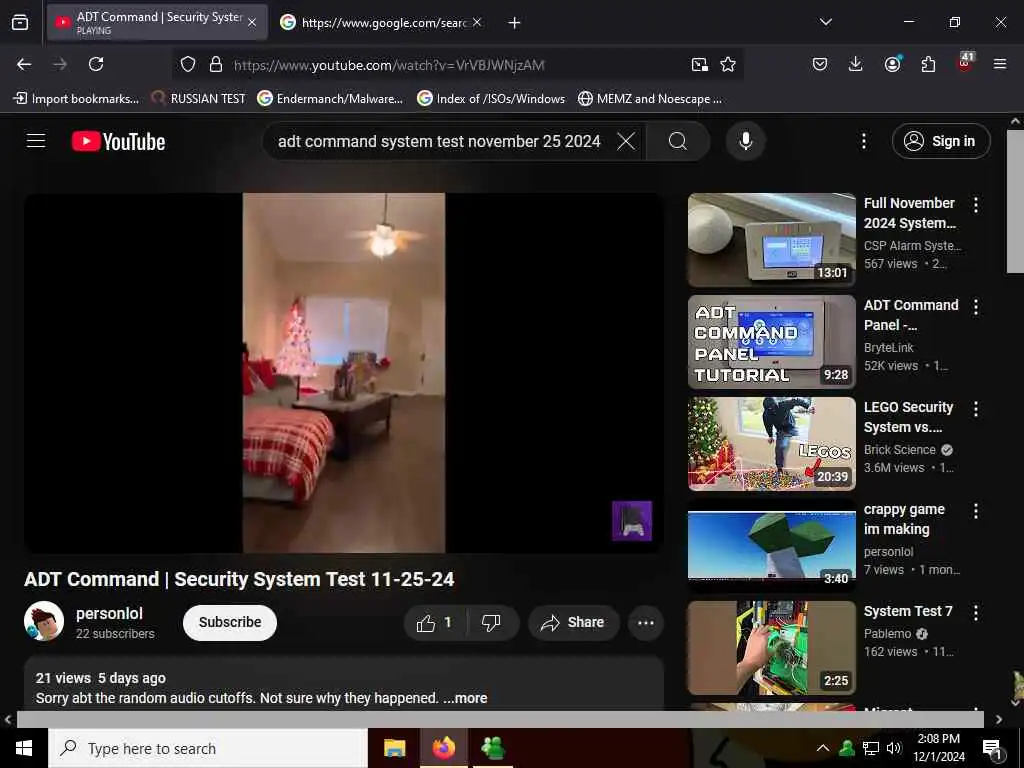The width and height of the screenshot is (1024, 768).
Task: Open MEMZ and Noescape bookmark
Action: pyautogui.click(x=650, y=99)
